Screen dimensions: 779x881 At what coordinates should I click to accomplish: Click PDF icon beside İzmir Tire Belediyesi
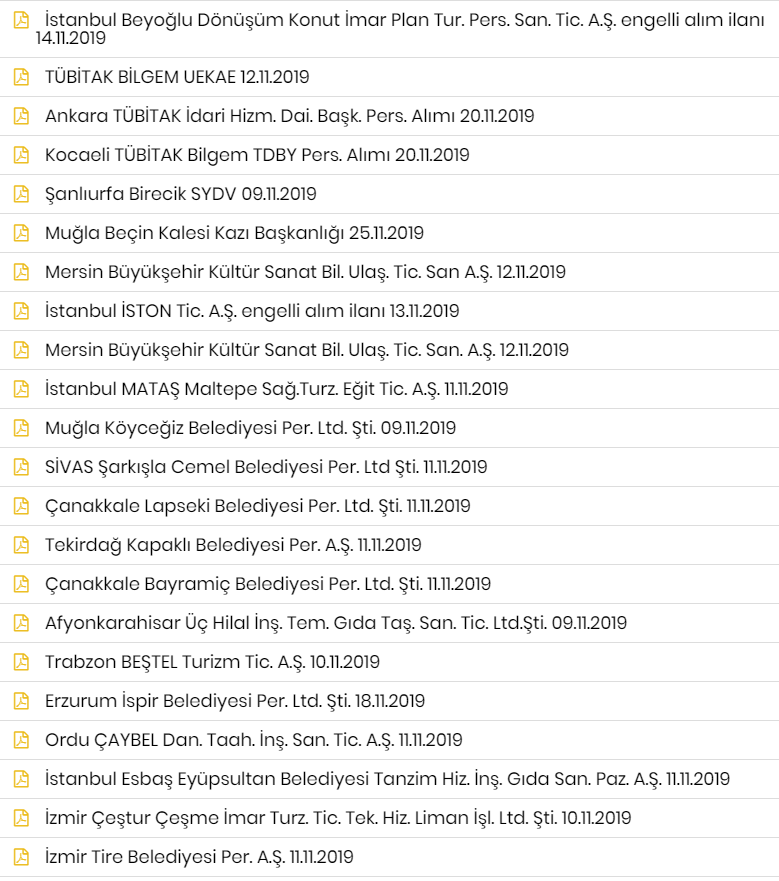tap(21, 856)
